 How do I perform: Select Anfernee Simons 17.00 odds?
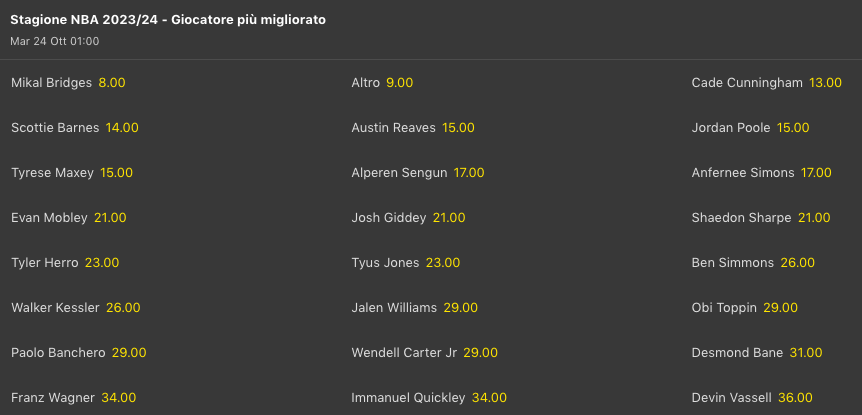pyautogui.click(x=816, y=173)
